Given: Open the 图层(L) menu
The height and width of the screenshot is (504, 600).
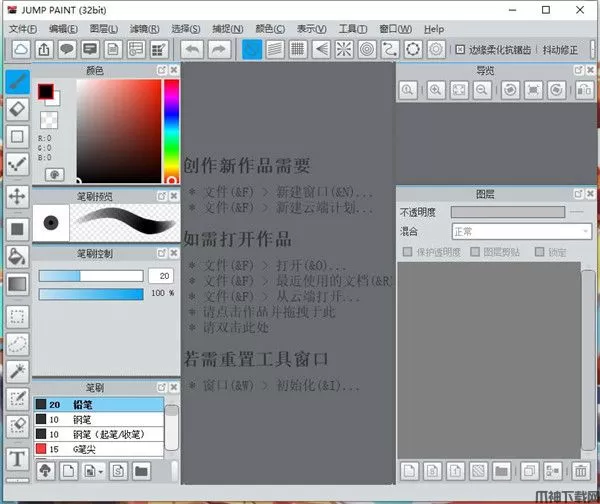Looking at the screenshot, I should (102, 29).
